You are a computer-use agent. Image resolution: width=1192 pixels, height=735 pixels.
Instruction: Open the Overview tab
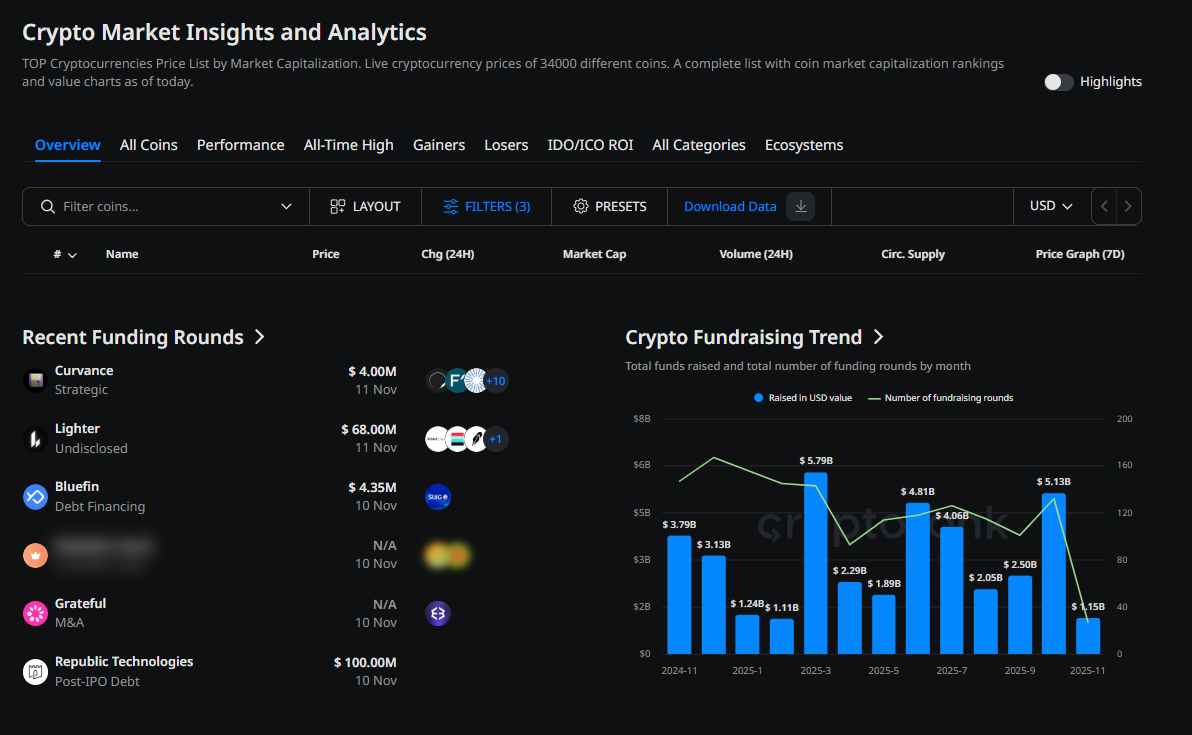[x=68, y=144]
